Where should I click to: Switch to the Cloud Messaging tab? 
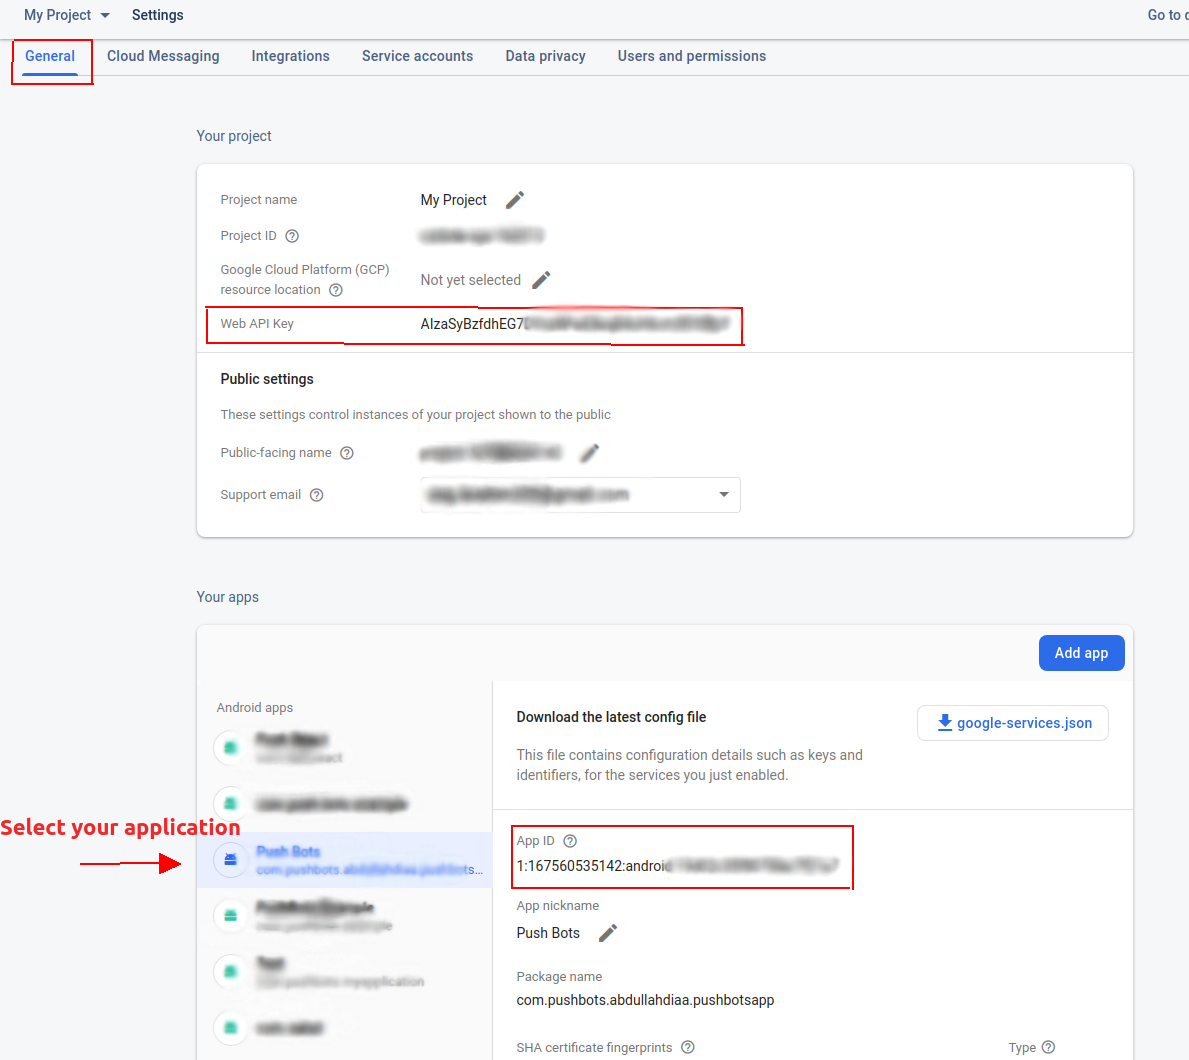pyautogui.click(x=163, y=56)
